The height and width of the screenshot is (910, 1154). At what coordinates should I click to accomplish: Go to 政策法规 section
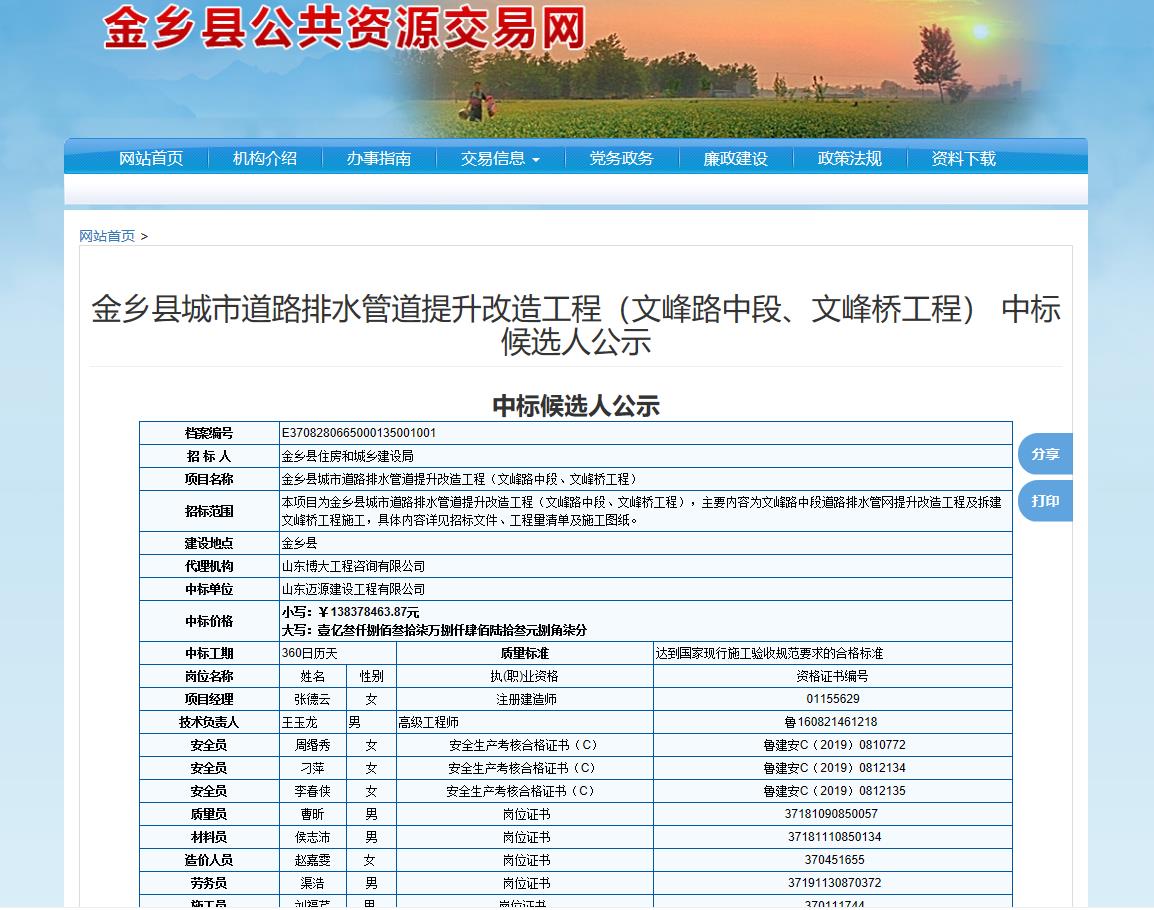[x=850, y=158]
